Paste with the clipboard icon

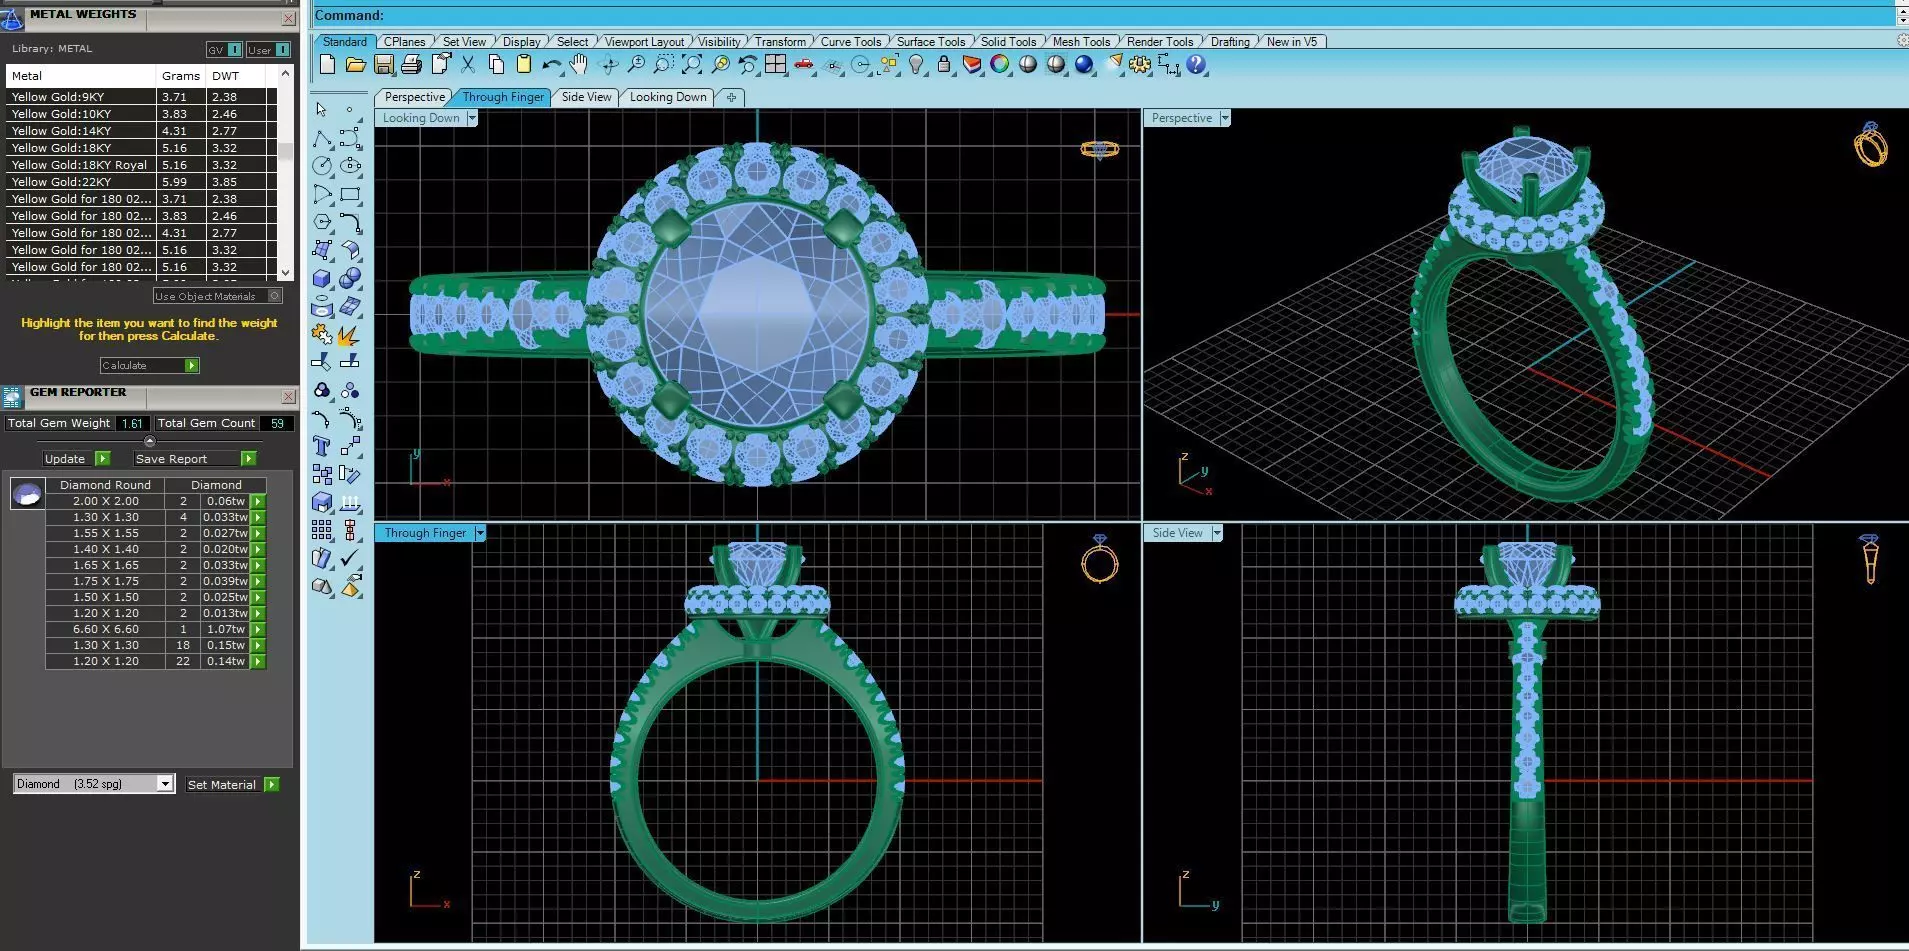click(523, 65)
